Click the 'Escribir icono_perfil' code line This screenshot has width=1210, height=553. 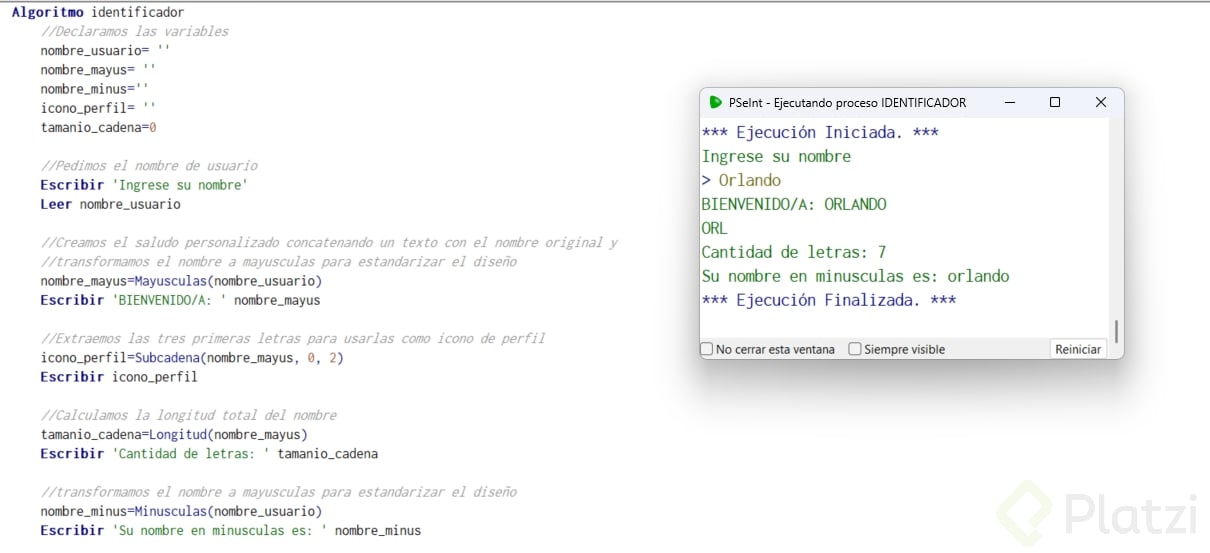point(119,377)
